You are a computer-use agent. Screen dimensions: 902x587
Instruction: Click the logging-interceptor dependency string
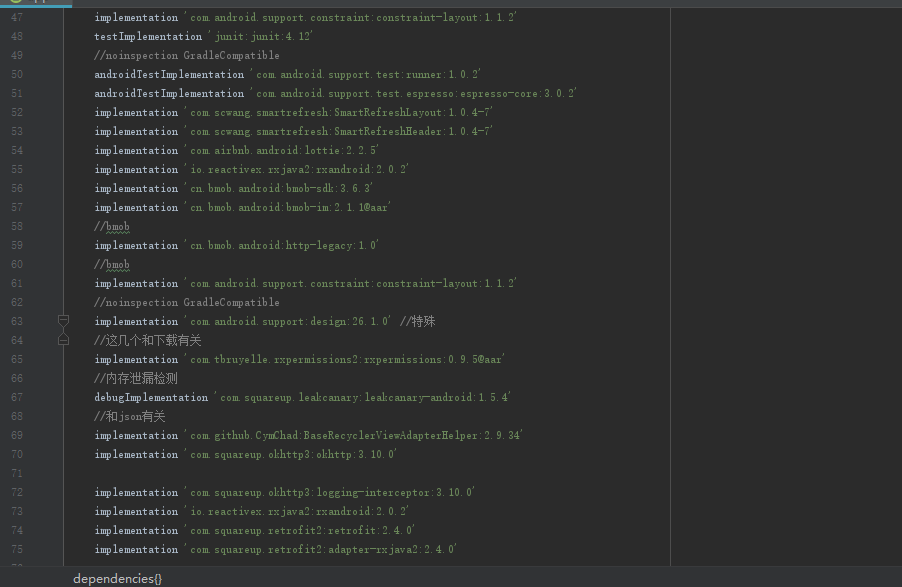[329, 492]
